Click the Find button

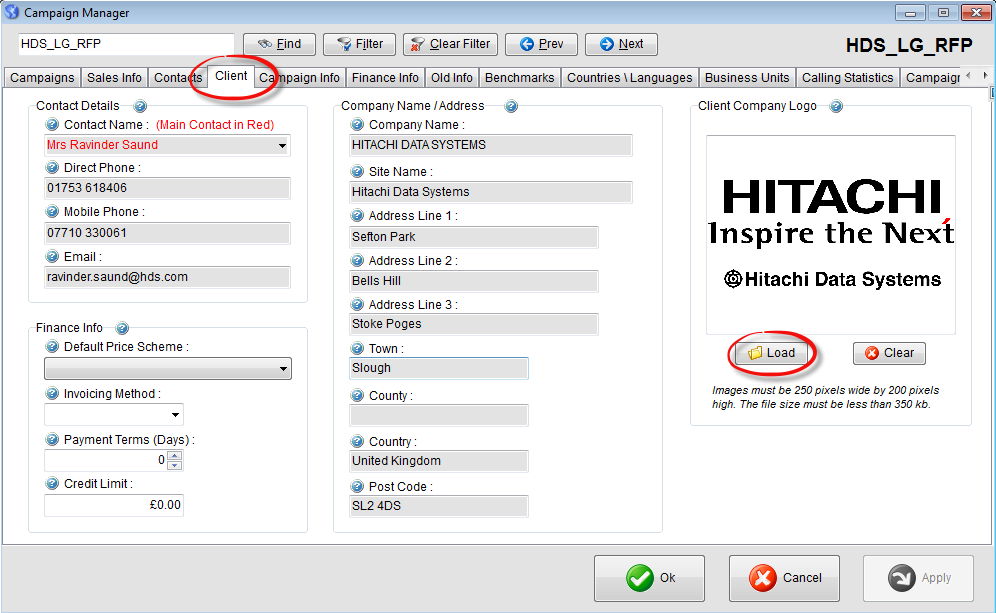pyautogui.click(x=279, y=44)
